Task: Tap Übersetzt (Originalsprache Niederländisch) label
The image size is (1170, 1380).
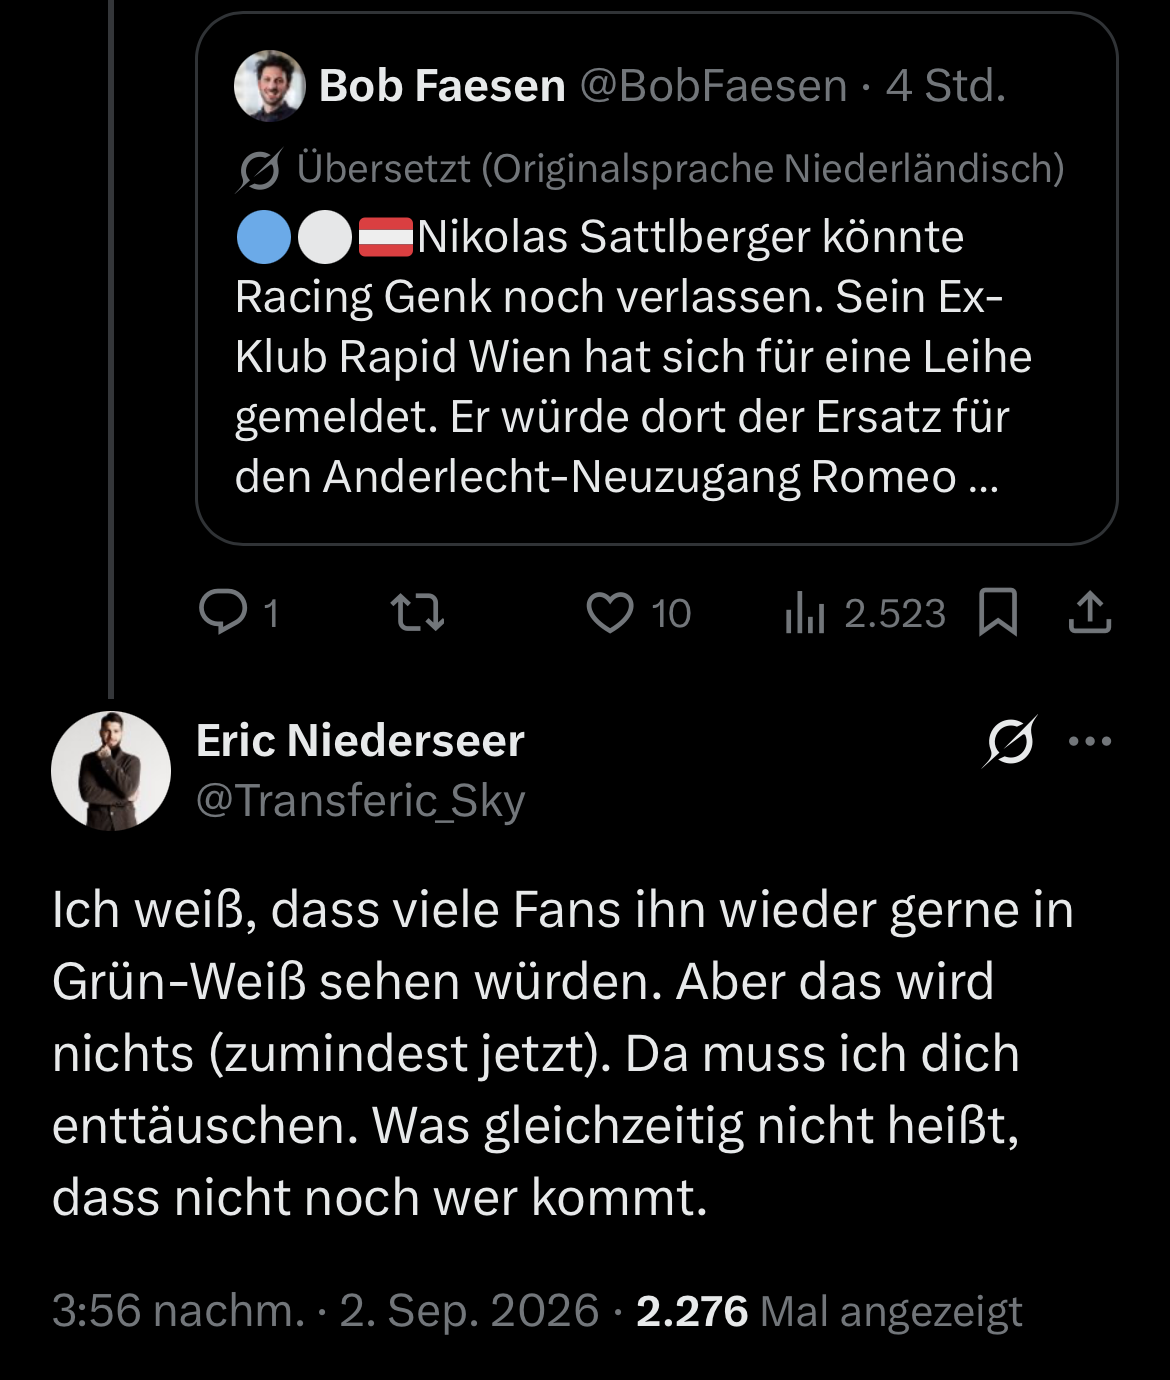Action: [681, 169]
